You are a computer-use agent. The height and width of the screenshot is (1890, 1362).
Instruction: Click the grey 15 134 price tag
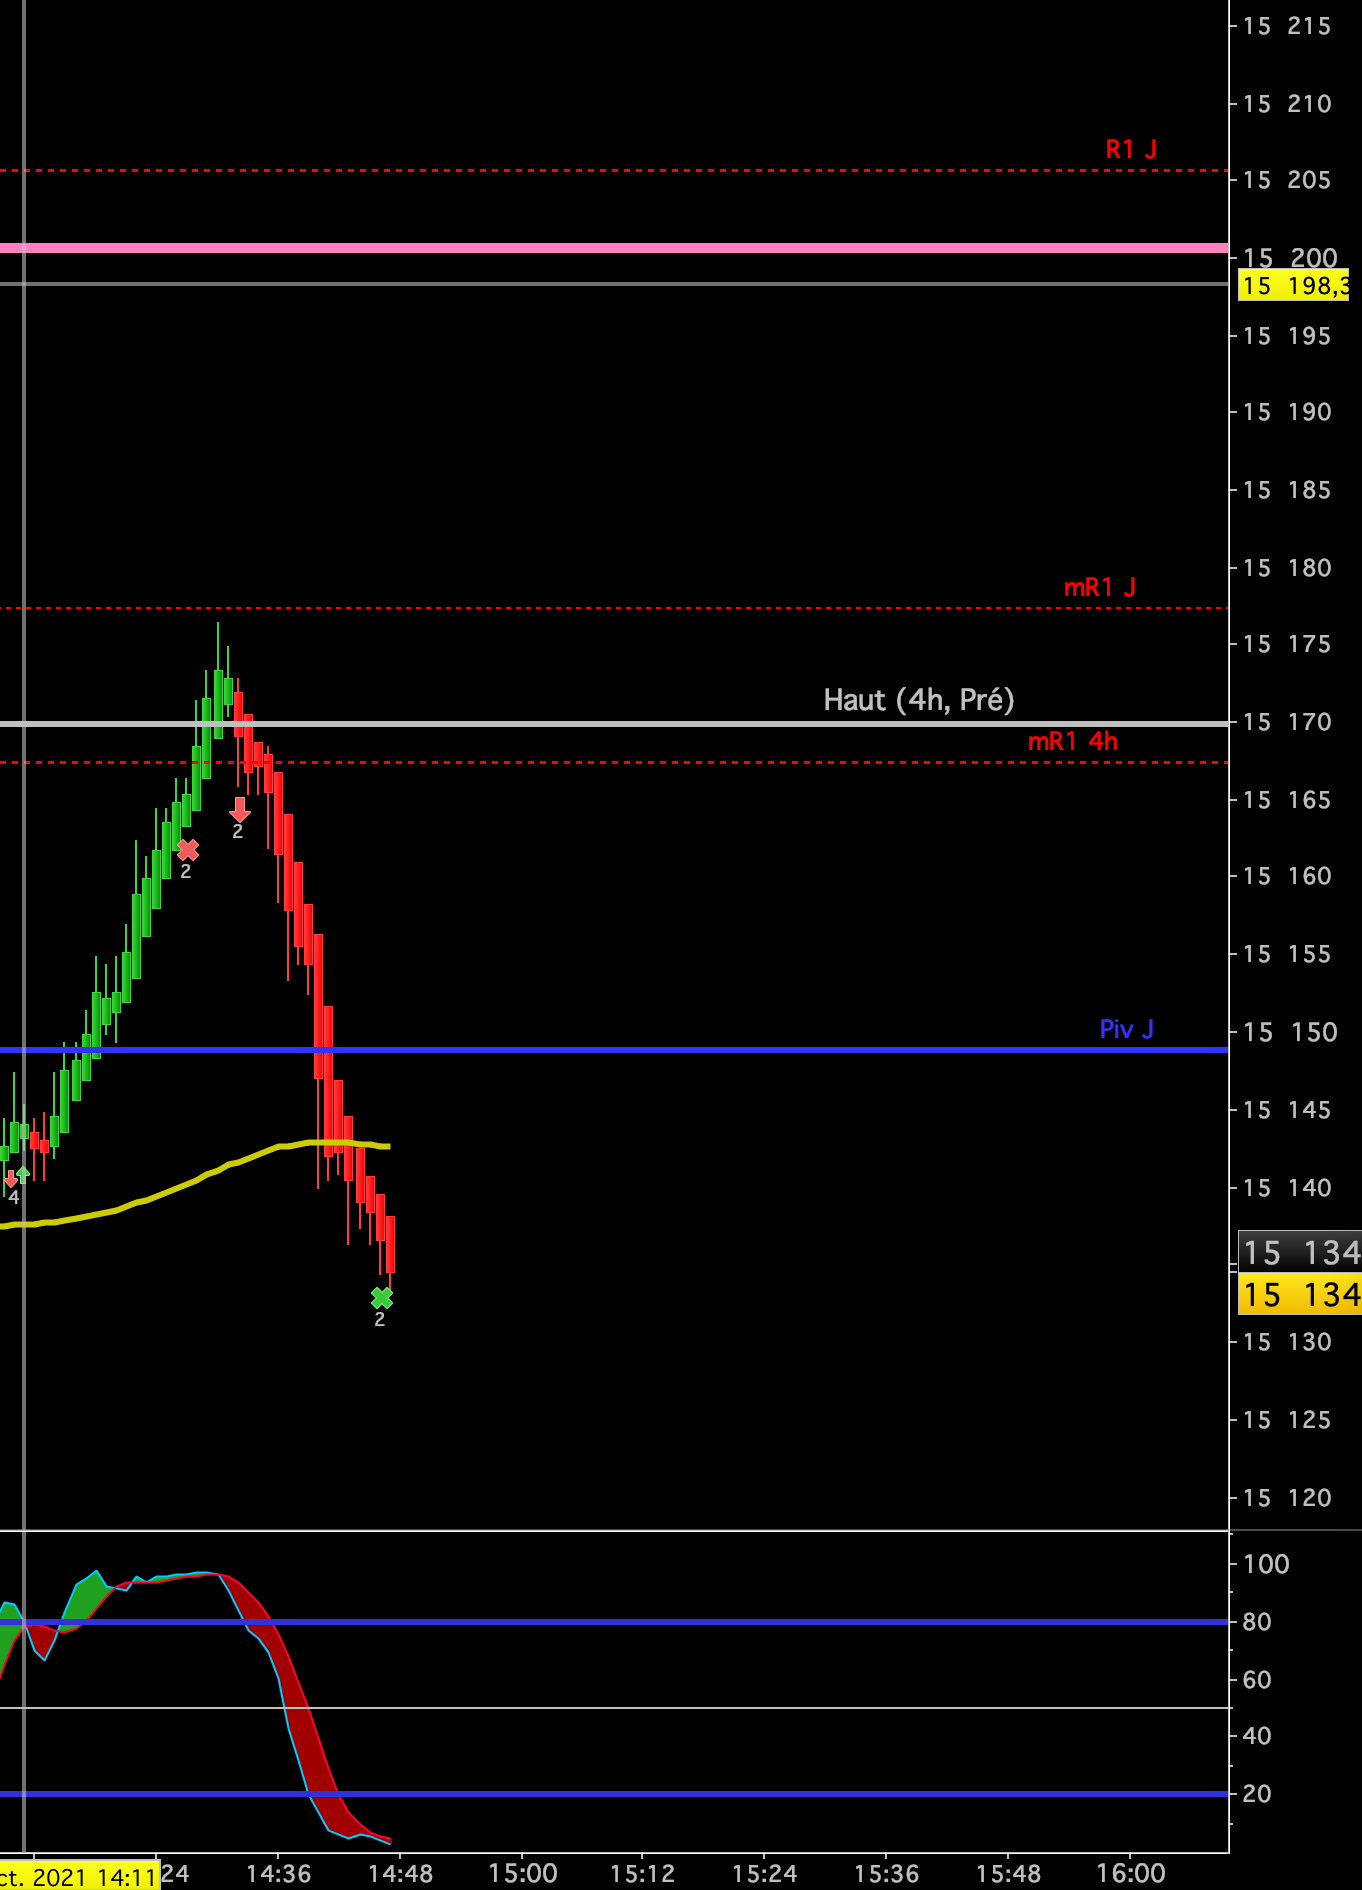pos(1300,1252)
